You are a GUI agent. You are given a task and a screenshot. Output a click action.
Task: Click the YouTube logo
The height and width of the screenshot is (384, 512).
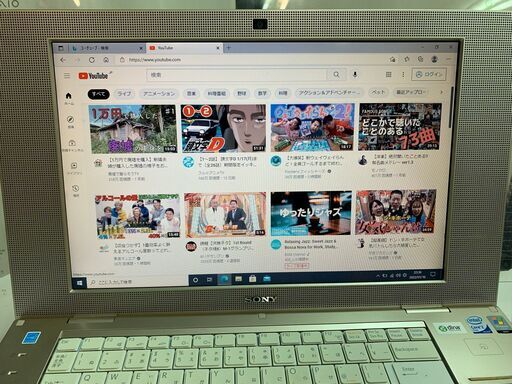point(94,76)
